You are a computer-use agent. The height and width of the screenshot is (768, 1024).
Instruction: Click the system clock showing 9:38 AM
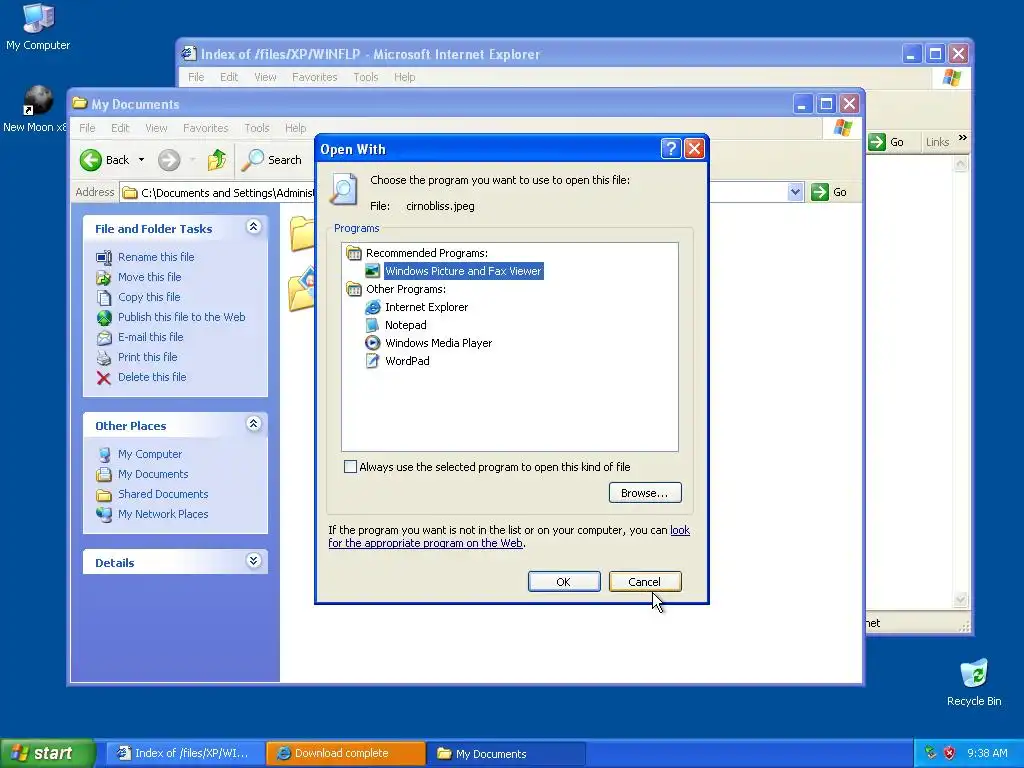click(x=987, y=753)
